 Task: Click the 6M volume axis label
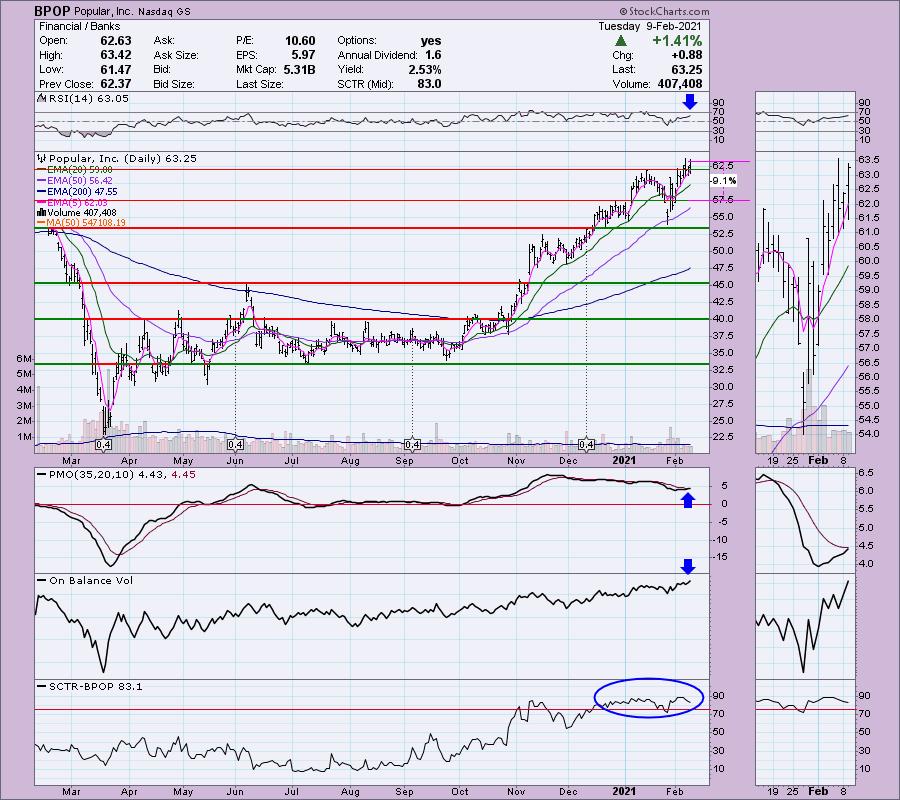pos(24,359)
